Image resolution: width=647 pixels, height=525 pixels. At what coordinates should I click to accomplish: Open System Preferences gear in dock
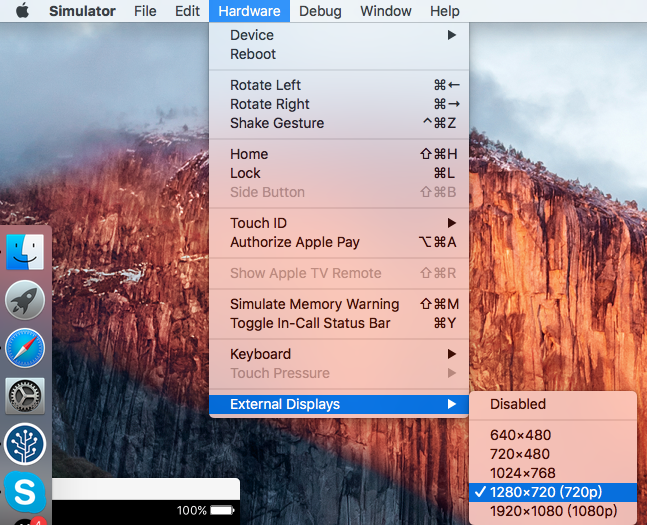point(25,396)
